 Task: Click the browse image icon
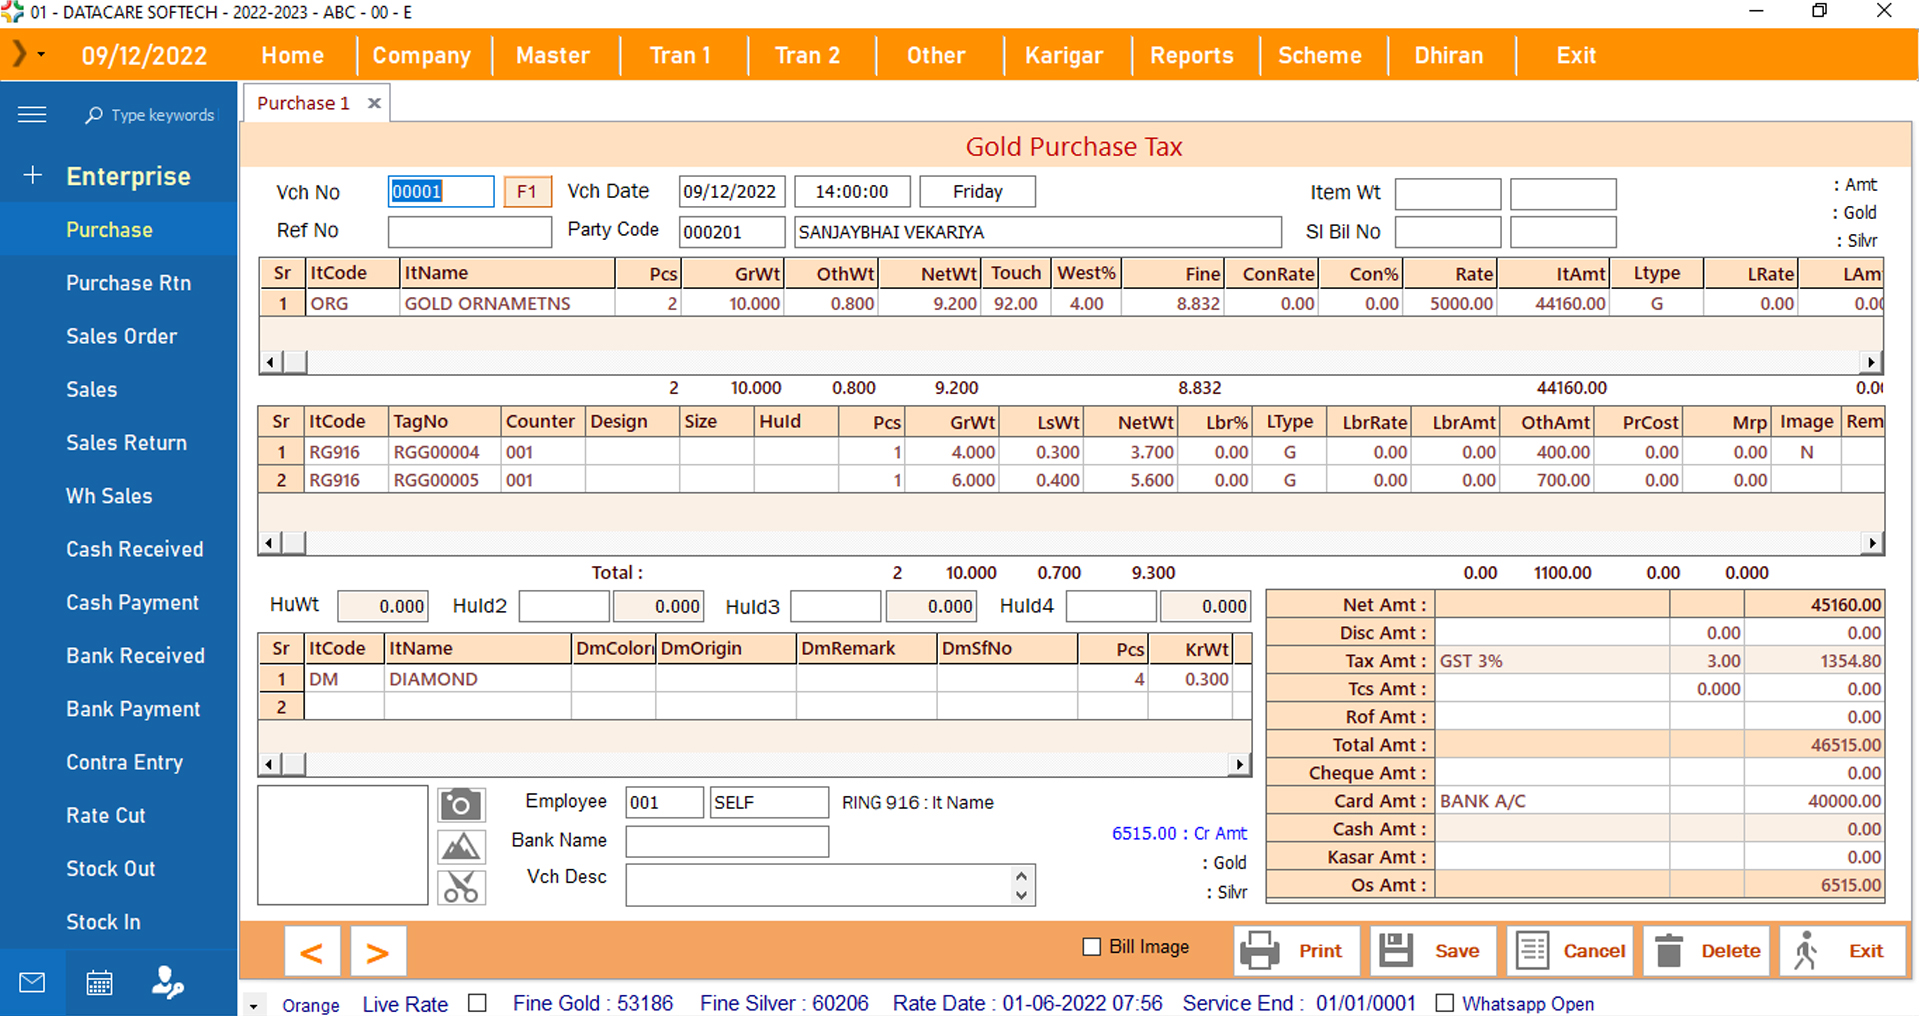click(461, 847)
